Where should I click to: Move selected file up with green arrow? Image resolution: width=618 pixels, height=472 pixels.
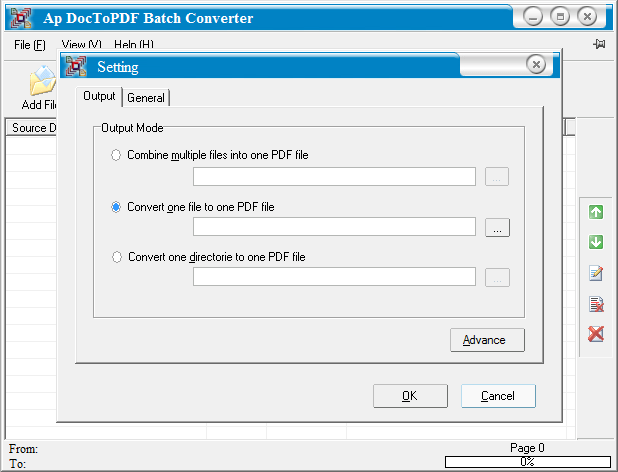click(x=596, y=212)
